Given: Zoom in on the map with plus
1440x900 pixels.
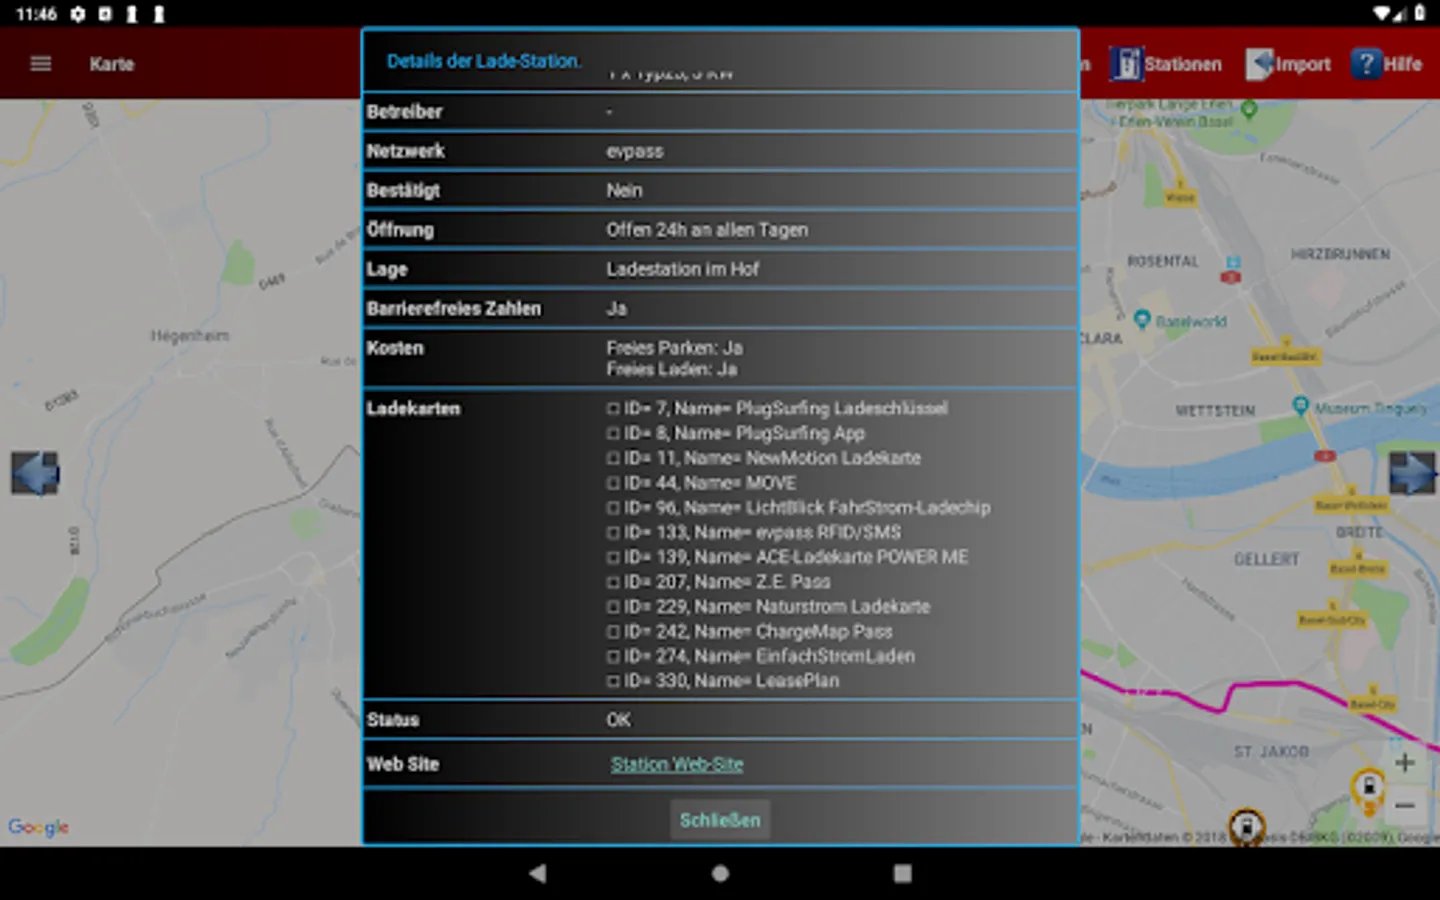Looking at the screenshot, I should (1405, 762).
